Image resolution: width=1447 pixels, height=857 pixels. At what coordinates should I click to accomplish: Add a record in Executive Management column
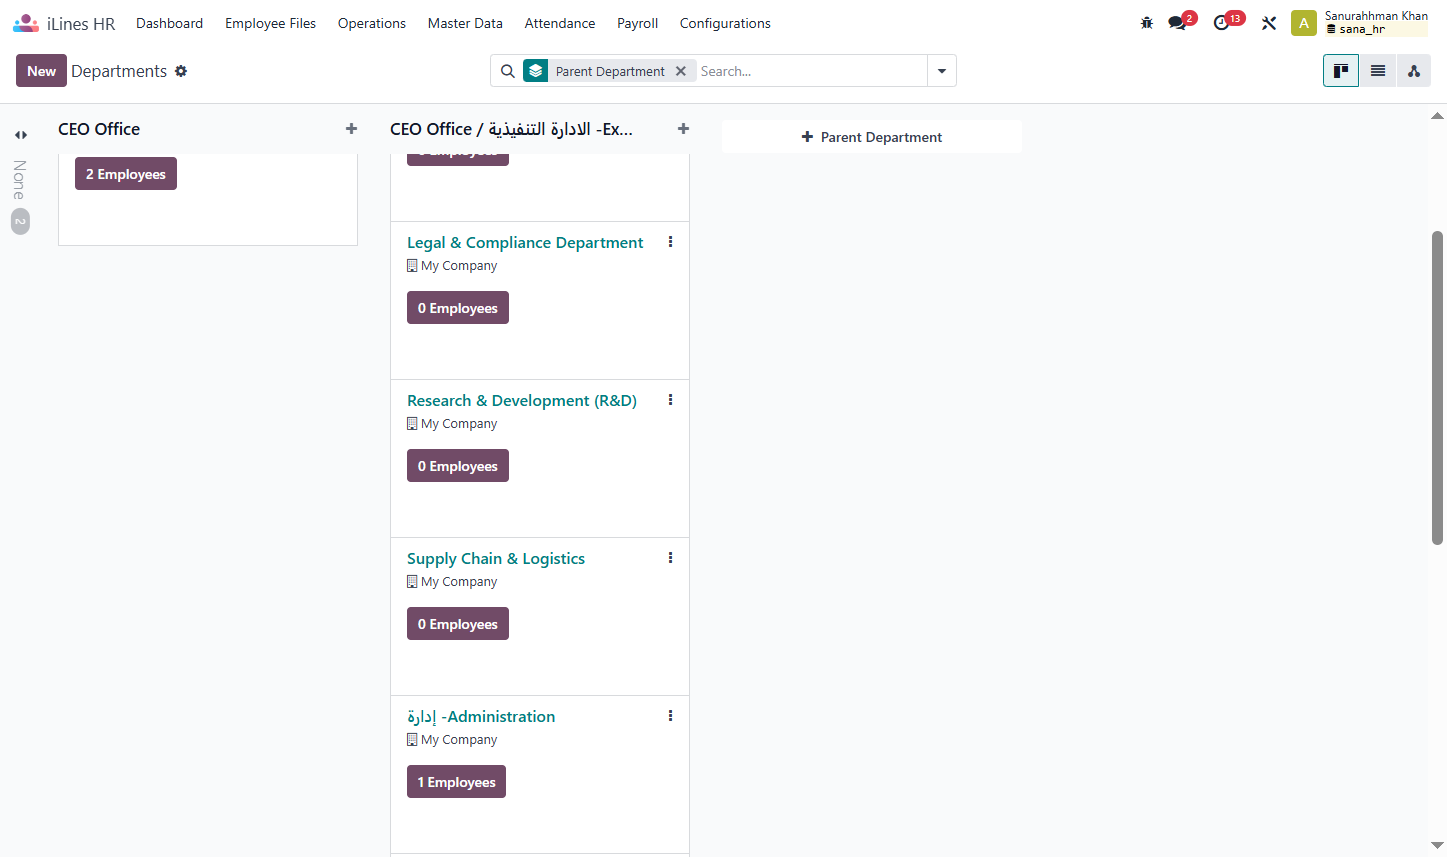coord(683,129)
